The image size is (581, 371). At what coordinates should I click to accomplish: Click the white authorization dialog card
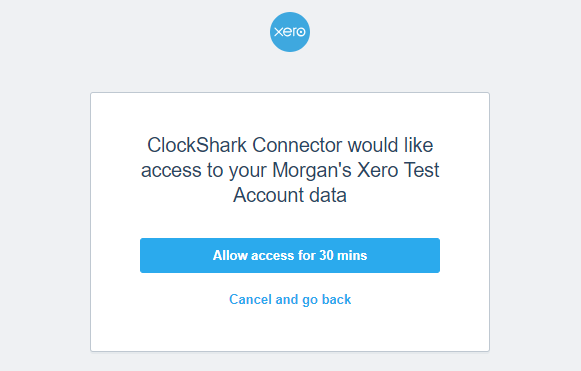[290, 222]
